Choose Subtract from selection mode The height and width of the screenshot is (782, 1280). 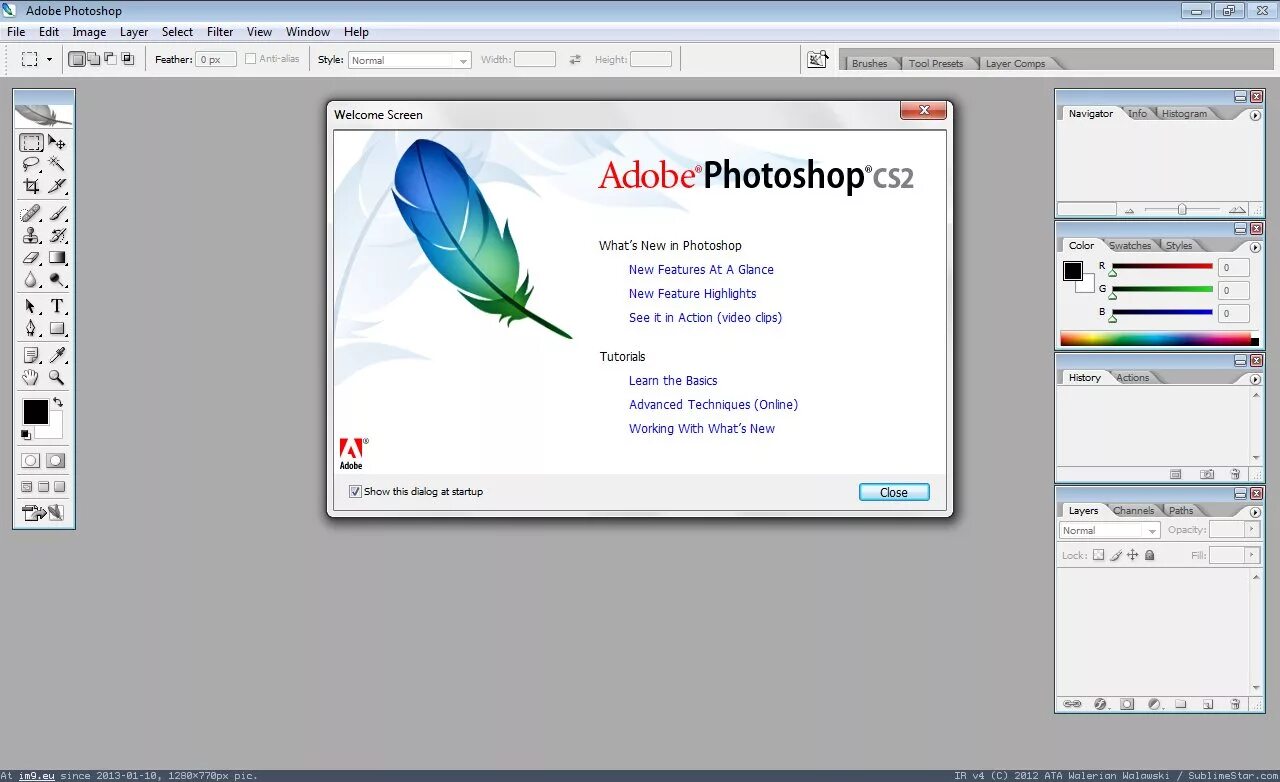110,59
